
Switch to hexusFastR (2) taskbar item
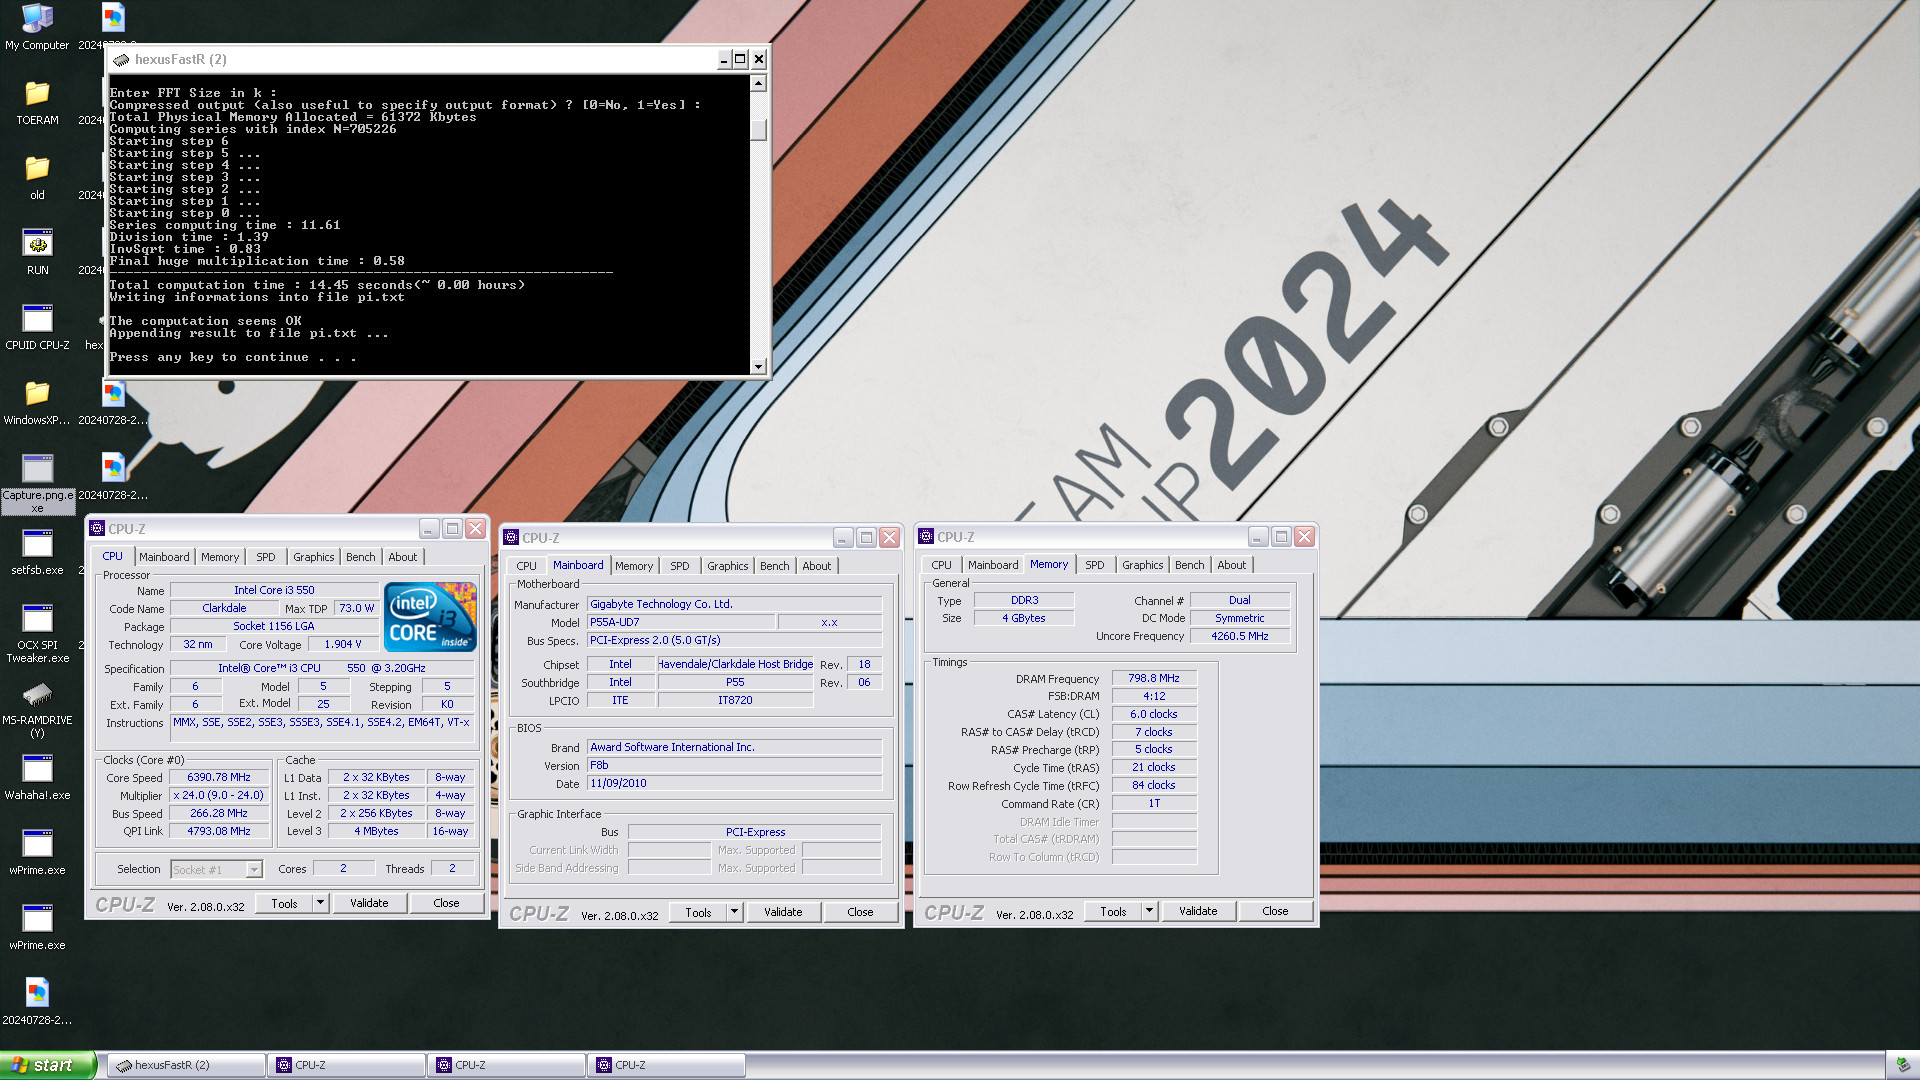point(186,1065)
